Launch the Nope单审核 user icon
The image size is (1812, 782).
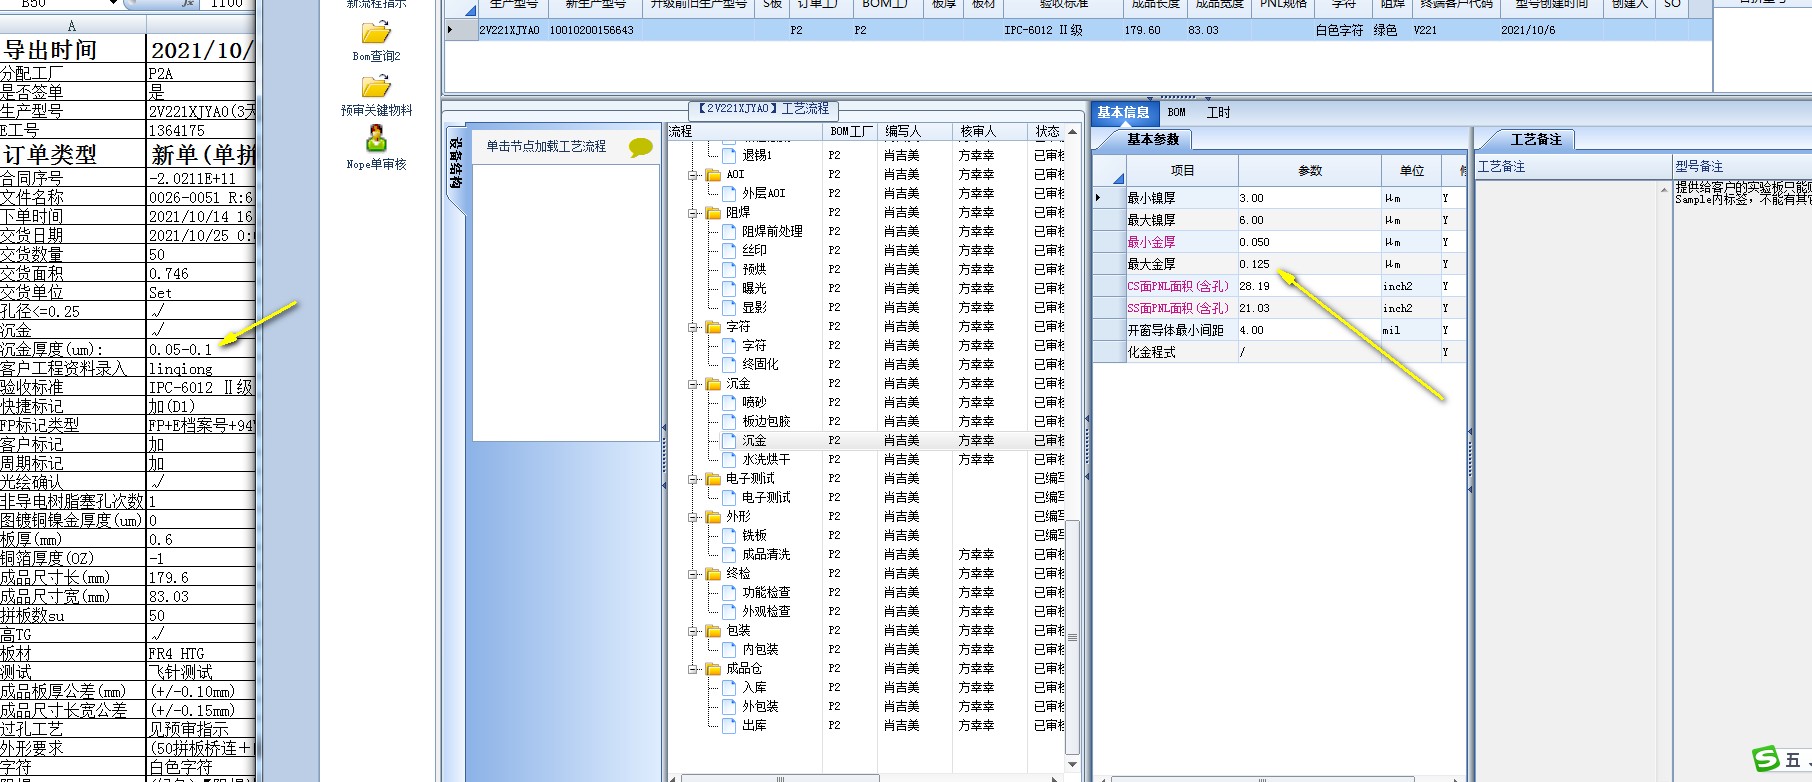(x=376, y=138)
